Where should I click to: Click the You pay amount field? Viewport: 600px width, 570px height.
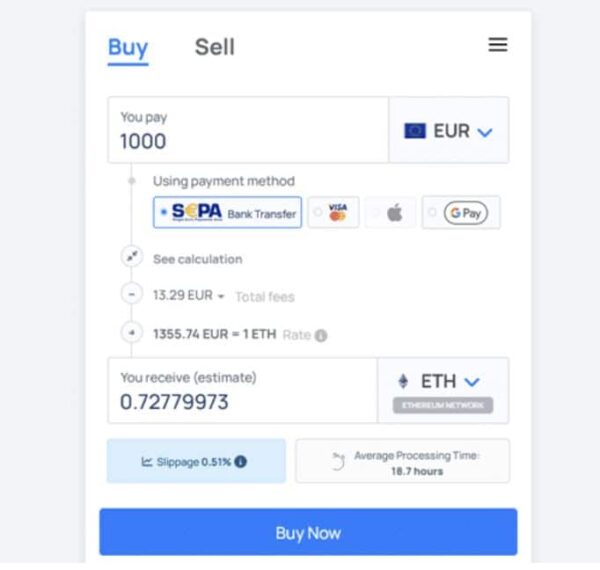tap(248, 130)
